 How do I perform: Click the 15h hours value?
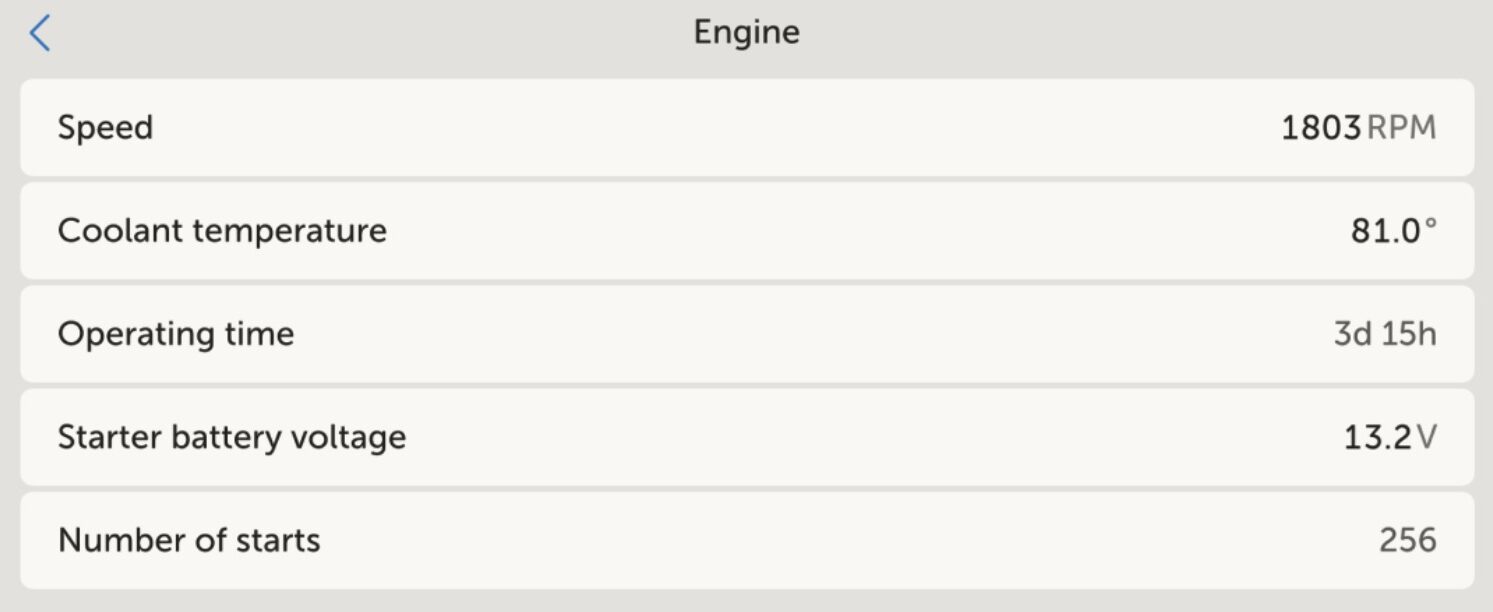coord(1409,334)
